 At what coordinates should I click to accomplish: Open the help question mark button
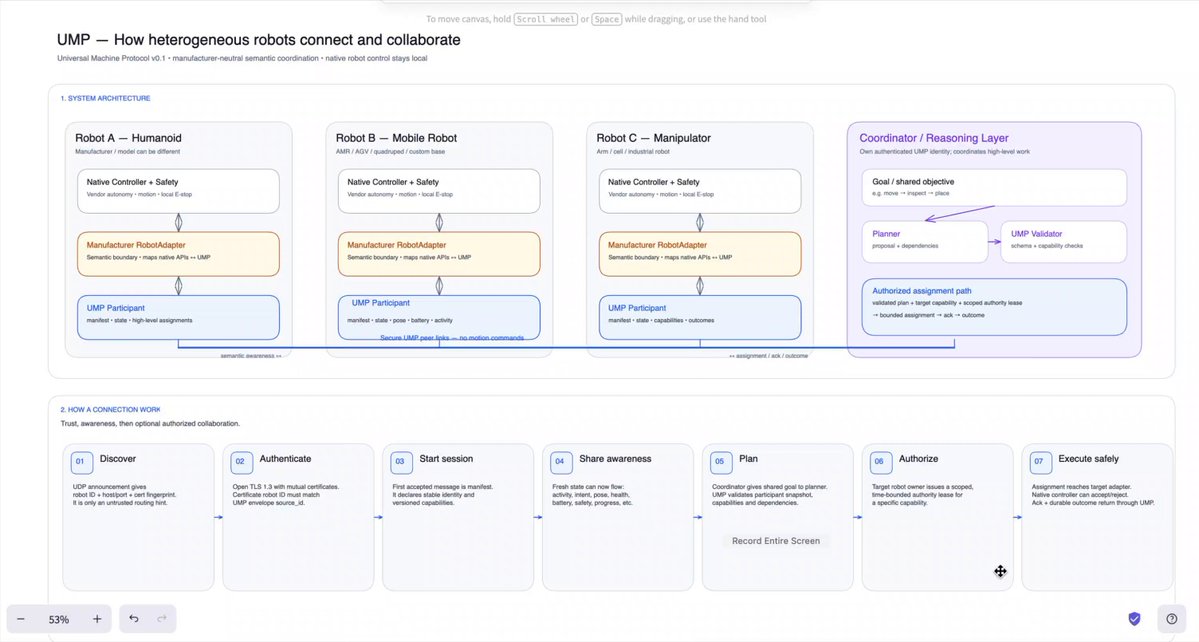(x=1171, y=619)
